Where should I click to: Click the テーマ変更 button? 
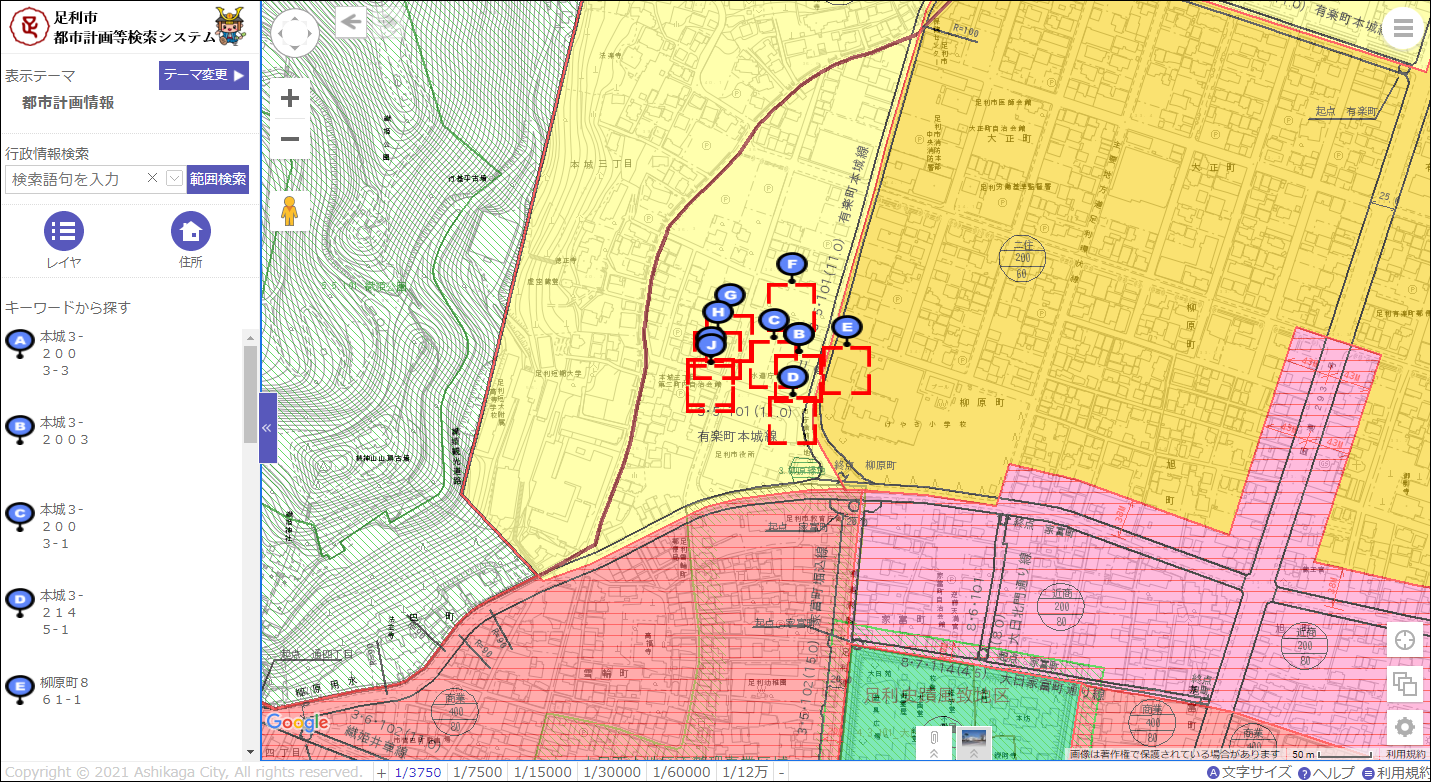click(x=203, y=75)
